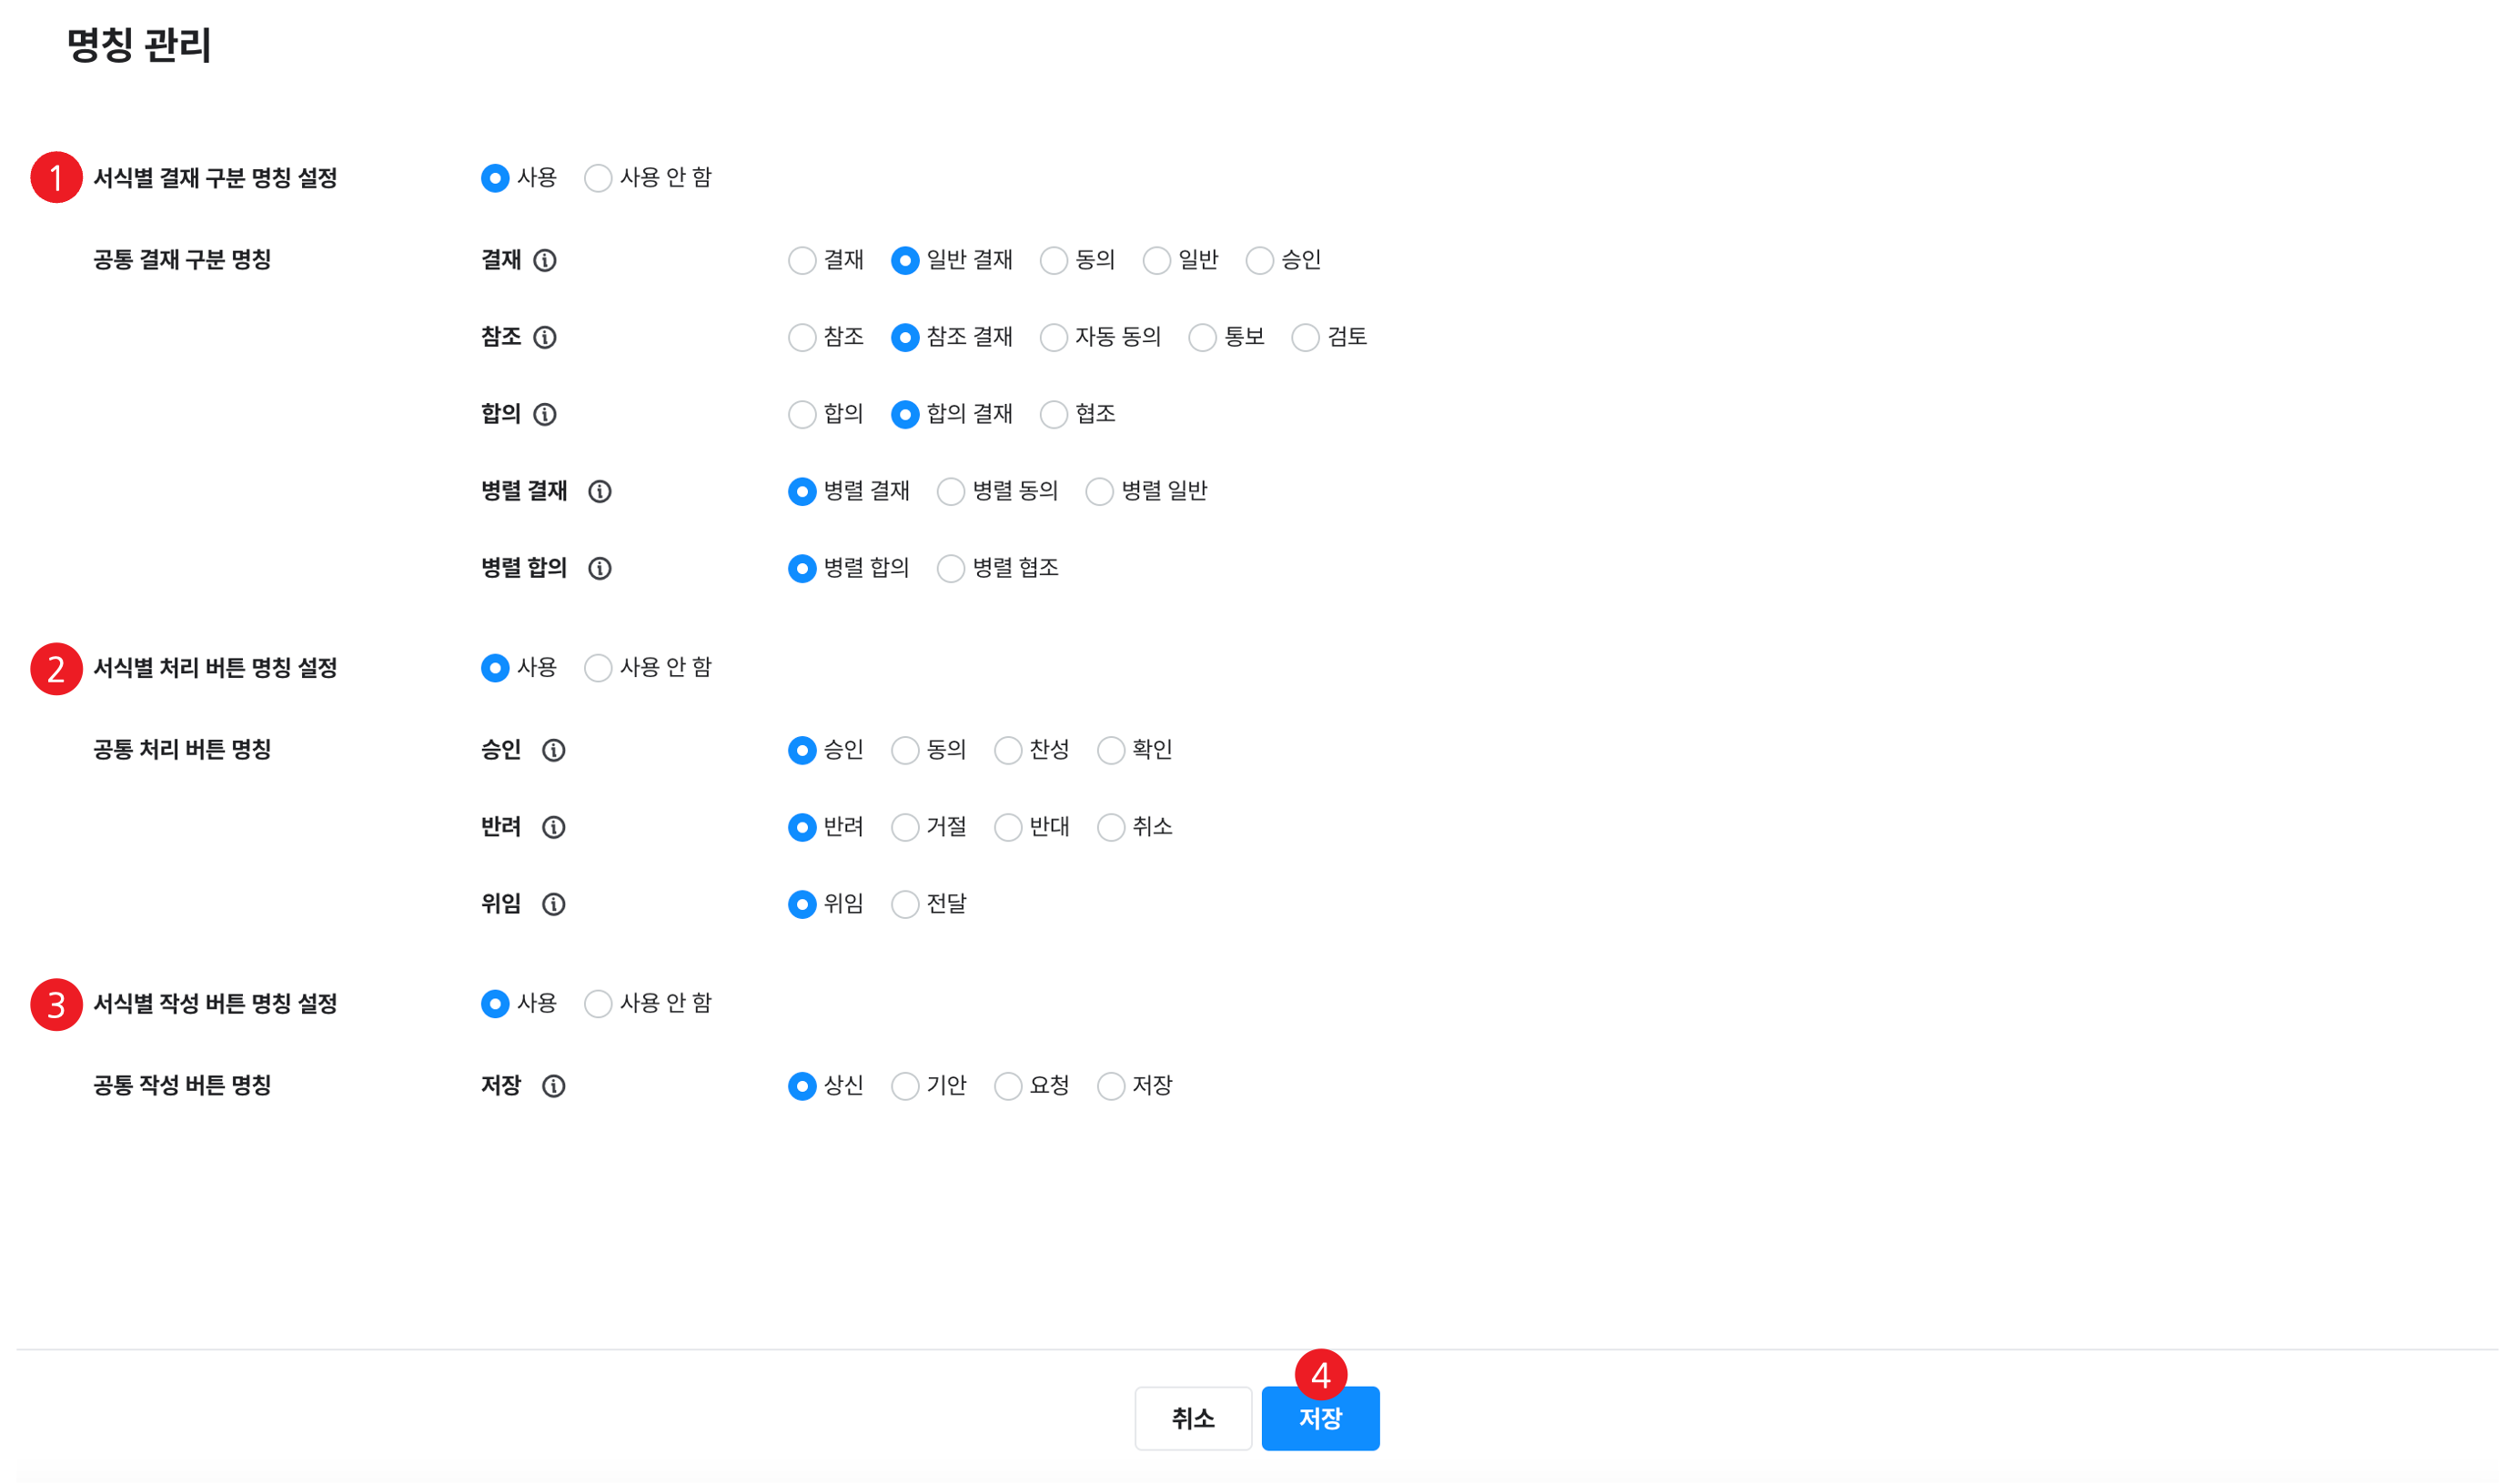2502x1484 pixels.
Task: Click info icon beside 병렬 합의 label
Action: point(600,569)
